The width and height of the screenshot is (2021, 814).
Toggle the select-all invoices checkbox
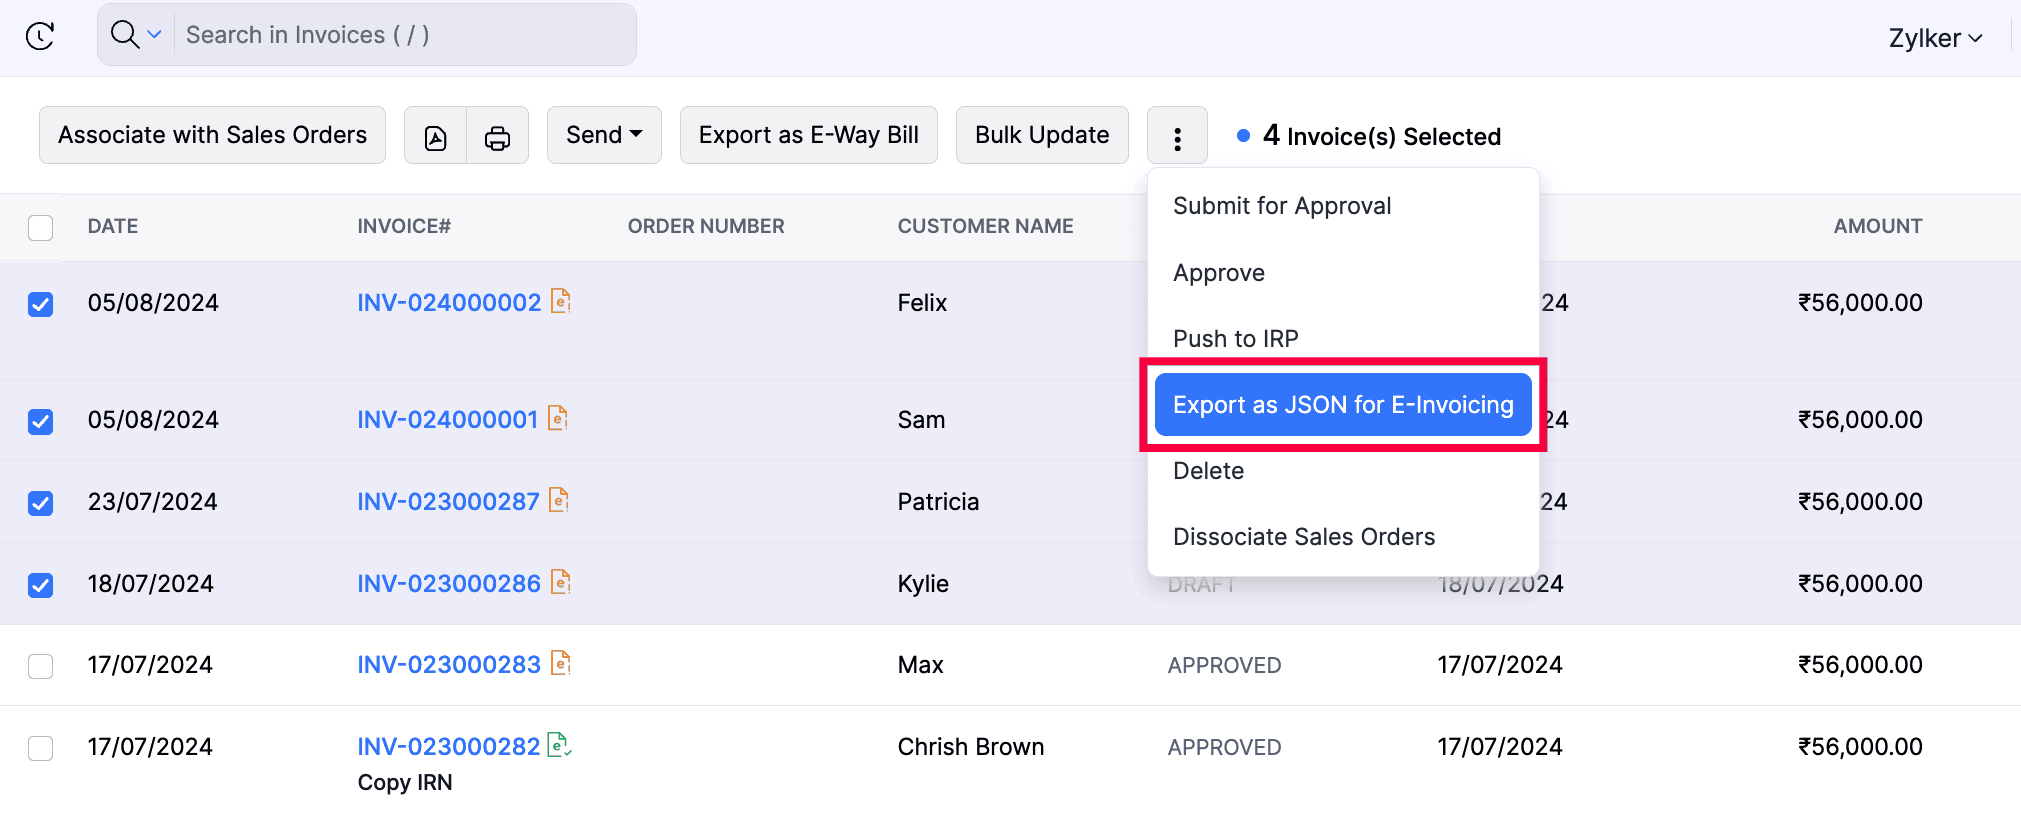point(40,227)
